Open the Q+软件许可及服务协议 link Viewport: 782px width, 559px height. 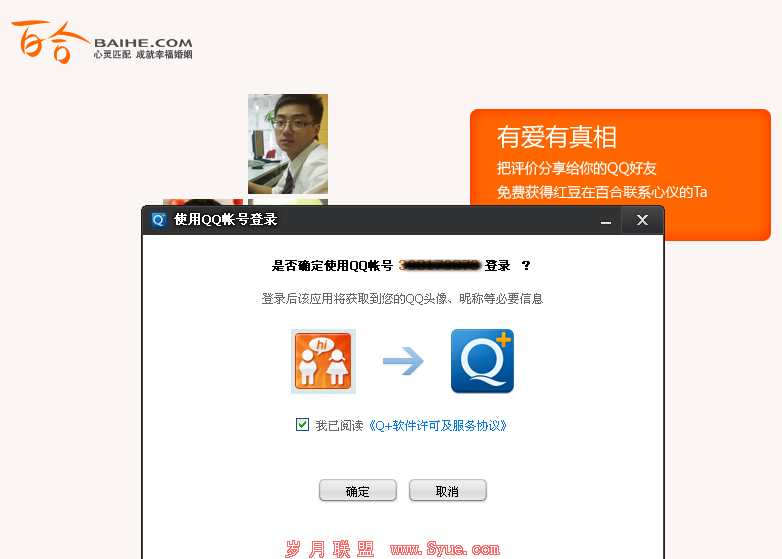pyautogui.click(x=437, y=425)
